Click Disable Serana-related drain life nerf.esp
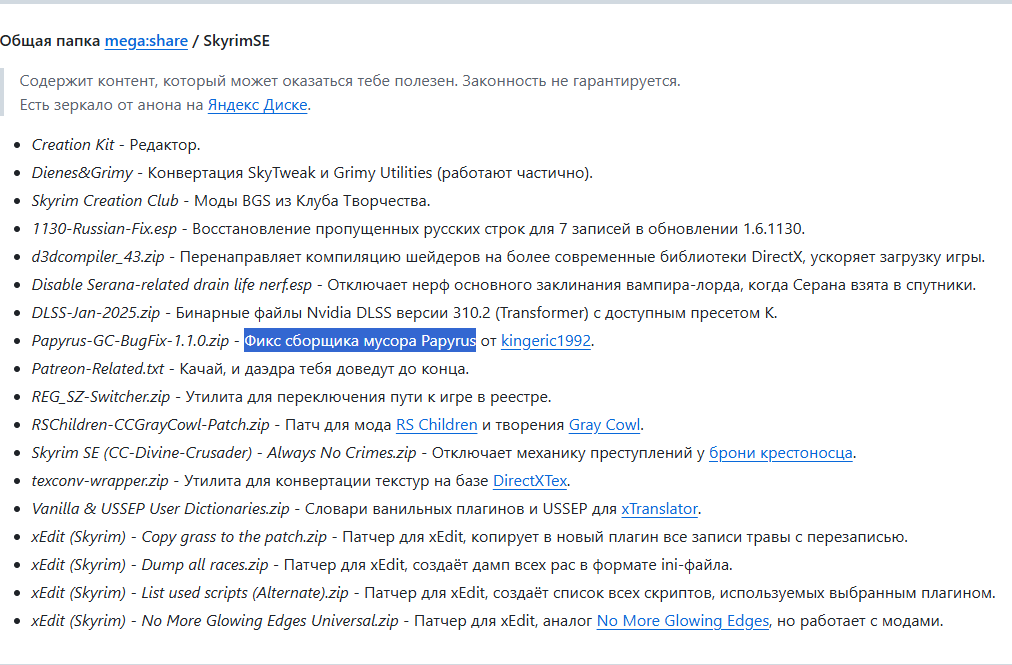Screen dimensions: 1012x665 (x=172, y=285)
